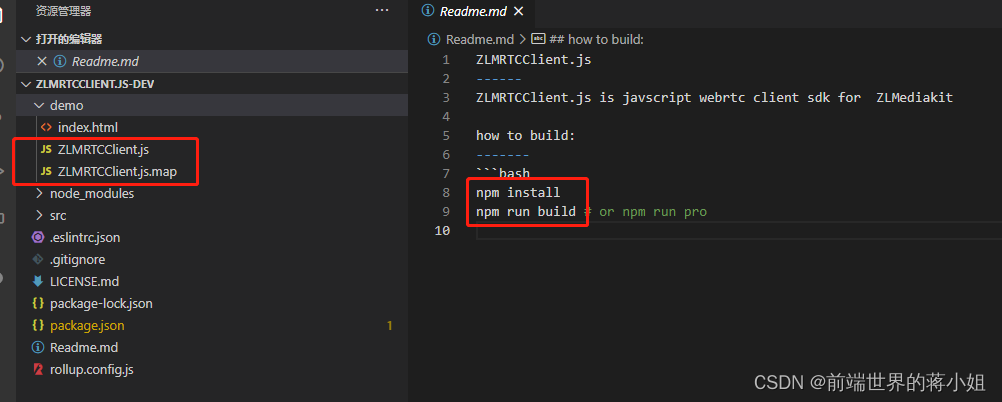Click the problem count badge on package.json

pyautogui.click(x=389, y=326)
